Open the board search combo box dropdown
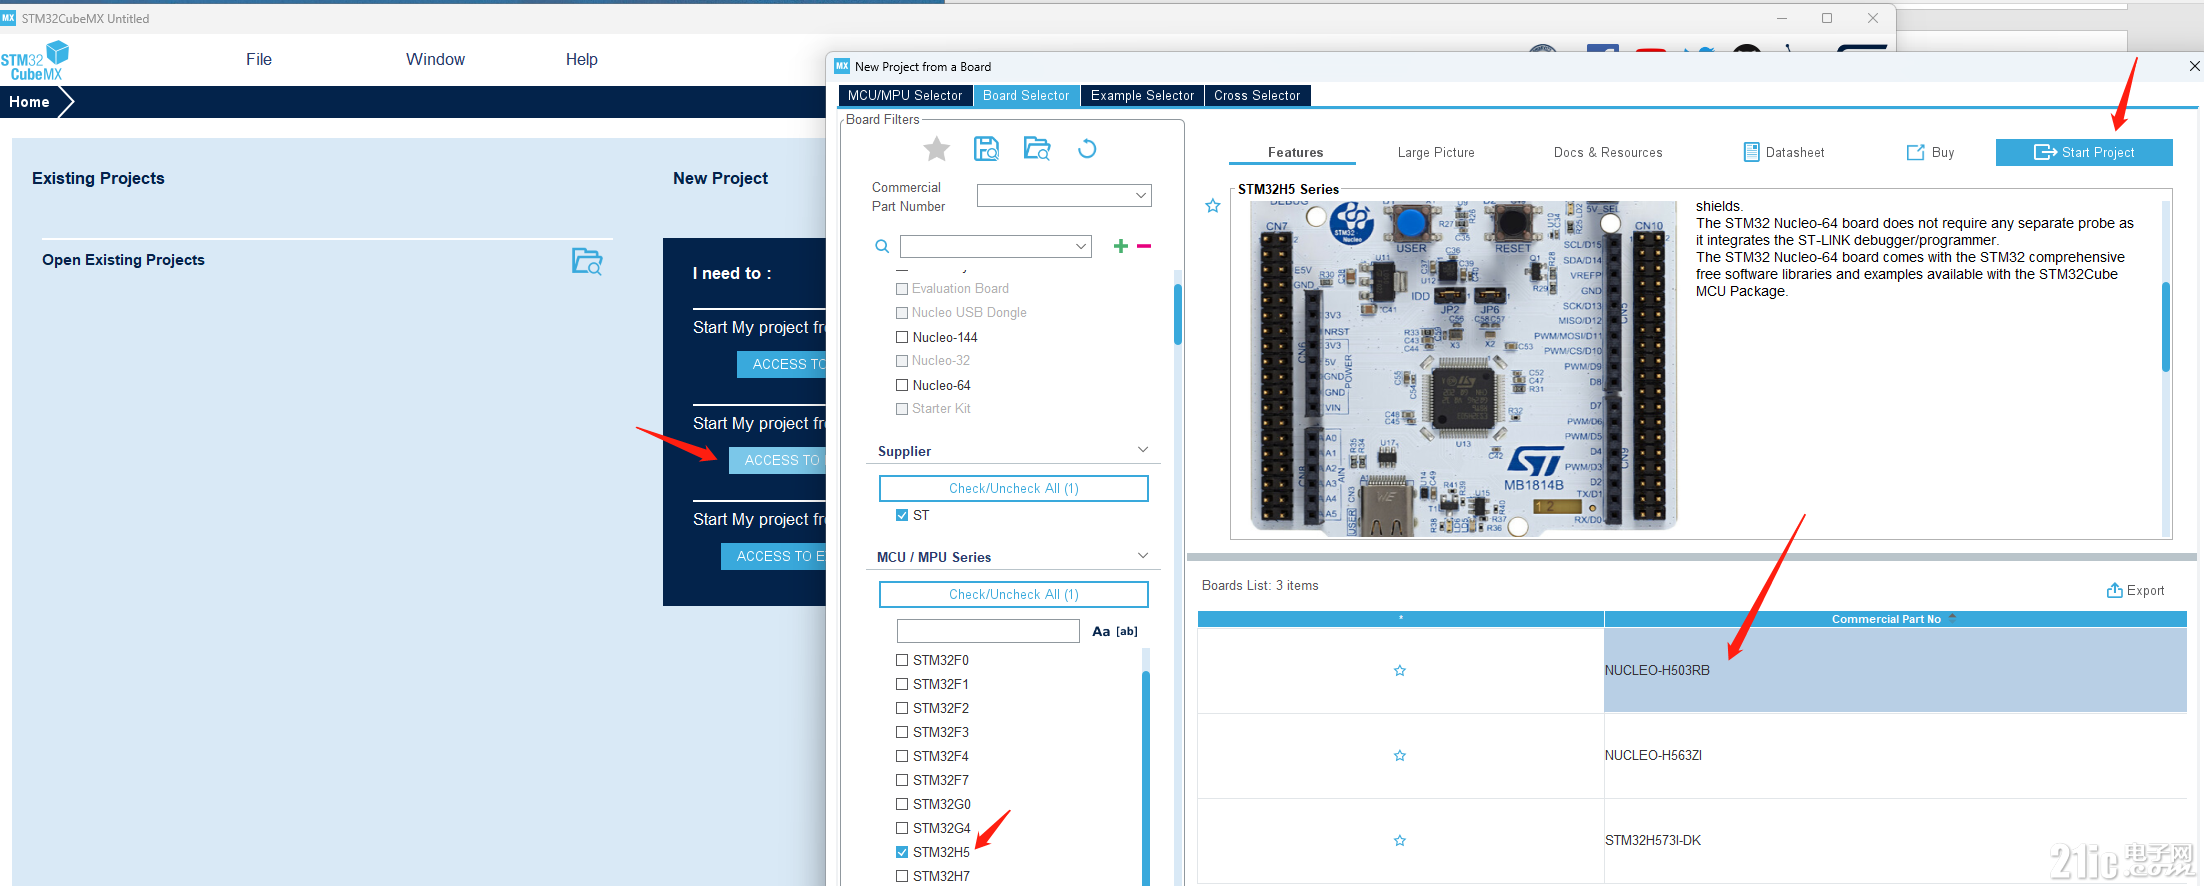 pos(1081,246)
